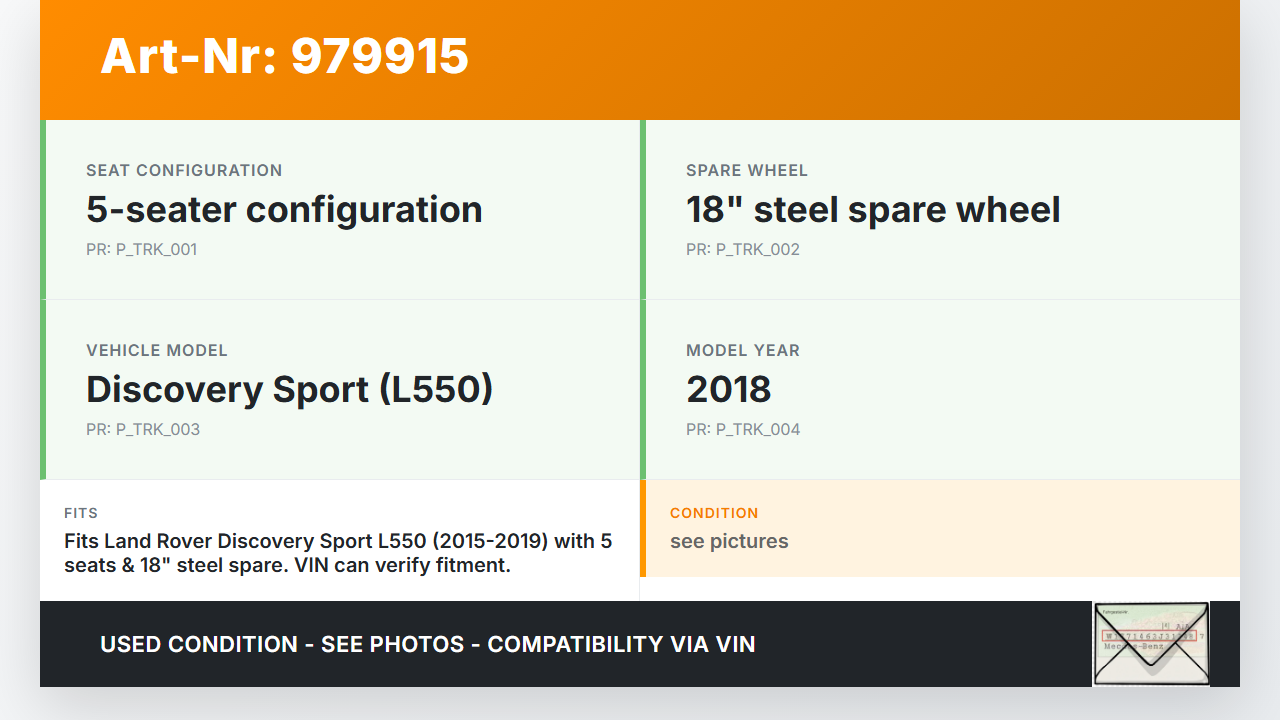1280x720 pixels.
Task: Click the "see pictures" condition text
Action: coord(729,541)
